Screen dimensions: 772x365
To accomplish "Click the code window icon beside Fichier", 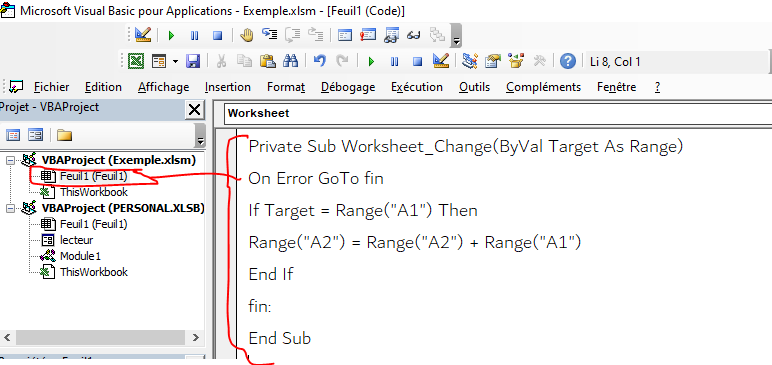I will [16, 86].
